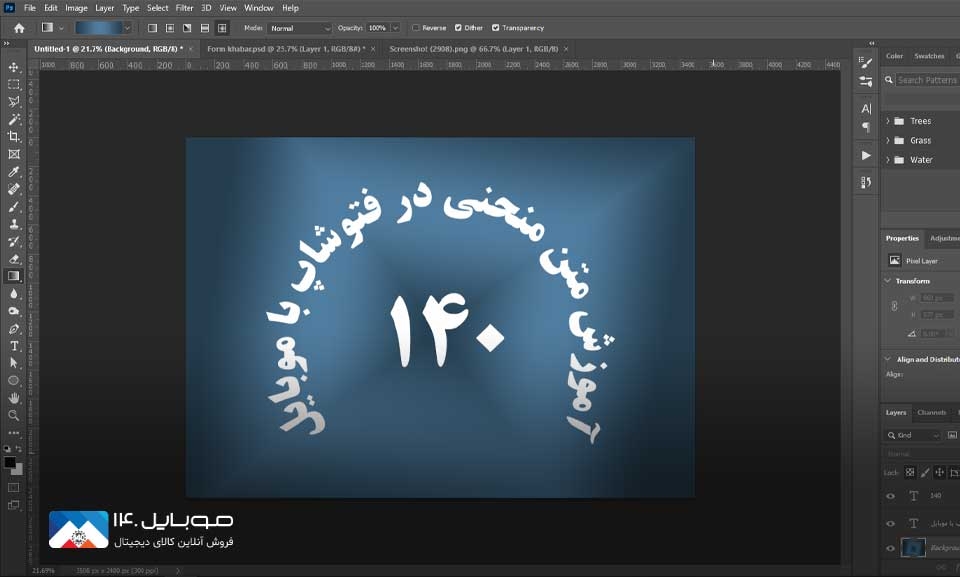The image size is (960, 577).
Task: Toggle lock image pixels brush icon
Action: click(x=925, y=472)
